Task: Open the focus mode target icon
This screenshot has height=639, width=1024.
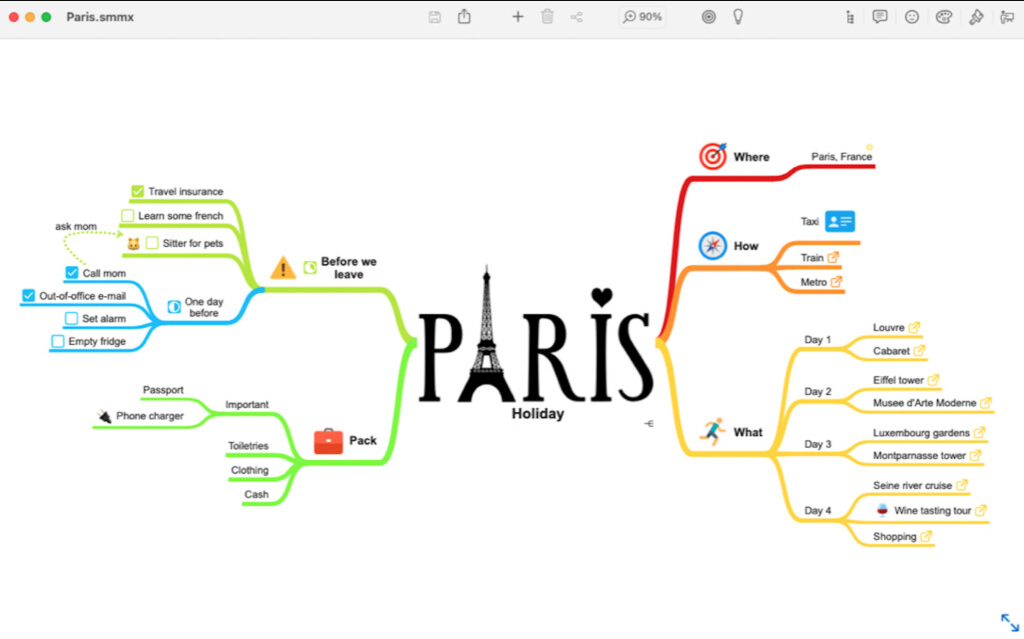Action: click(708, 17)
